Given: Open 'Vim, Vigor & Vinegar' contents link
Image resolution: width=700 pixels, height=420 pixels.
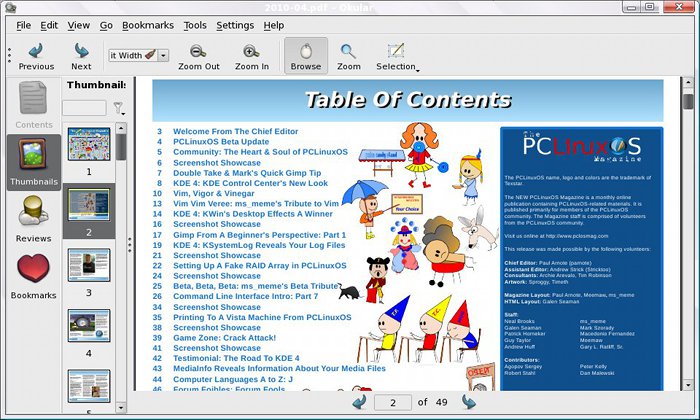Looking at the screenshot, I should tap(213, 193).
